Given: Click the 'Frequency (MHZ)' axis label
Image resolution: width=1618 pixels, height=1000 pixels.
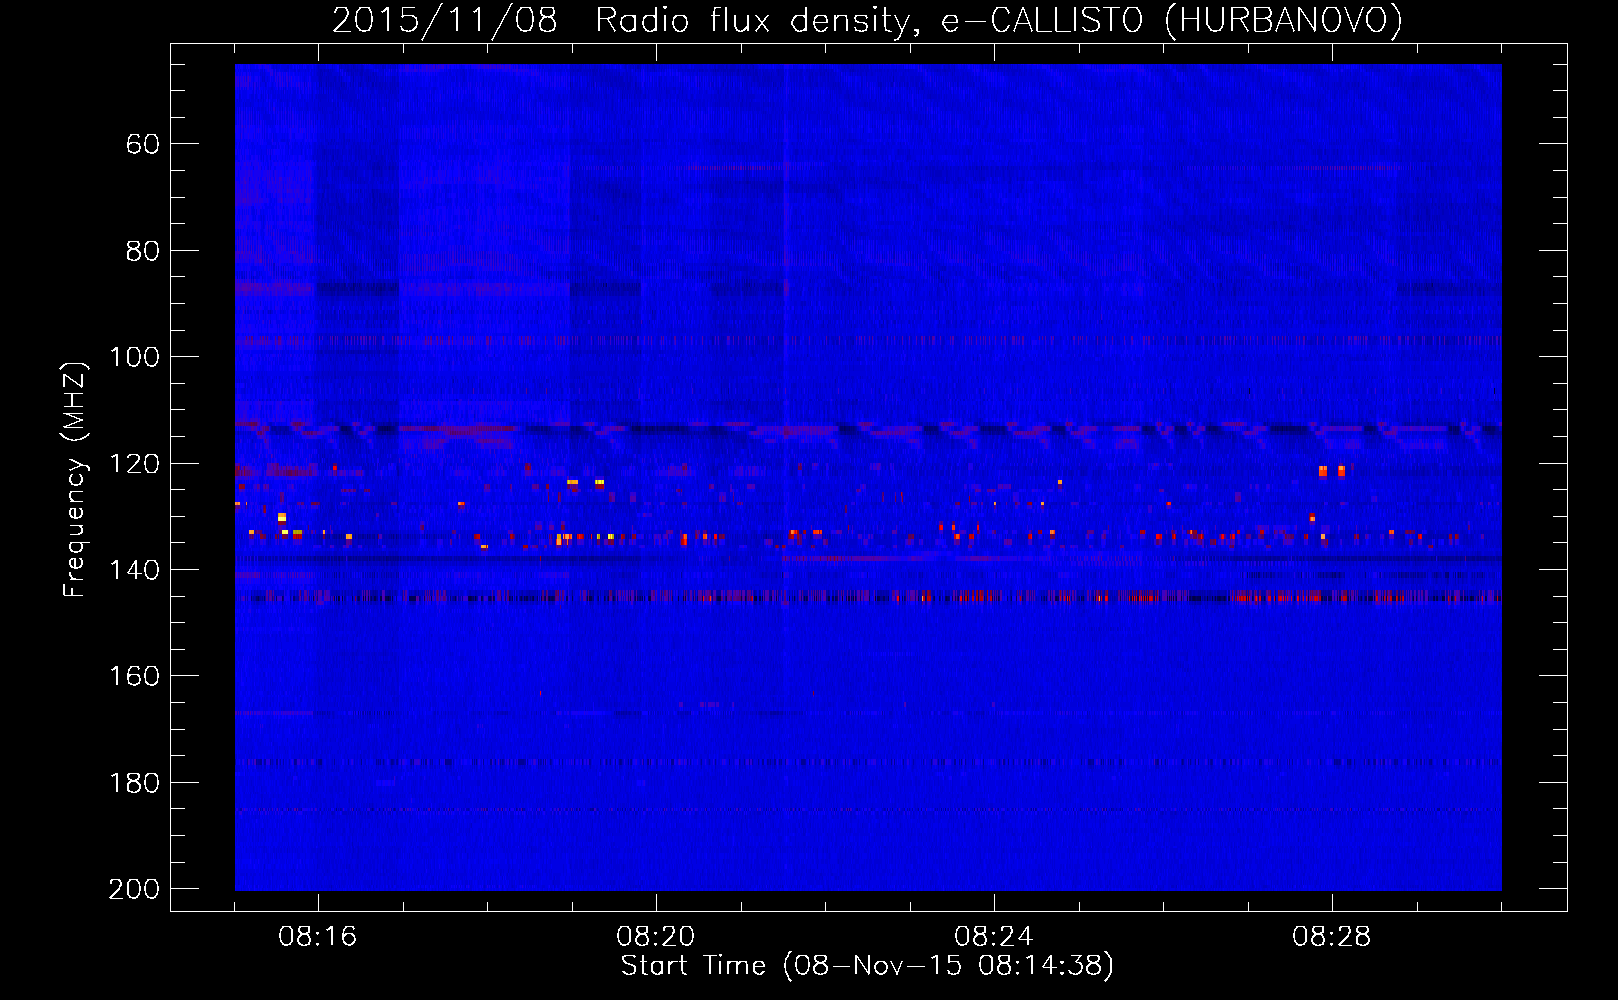Looking at the screenshot, I should pos(74,480).
